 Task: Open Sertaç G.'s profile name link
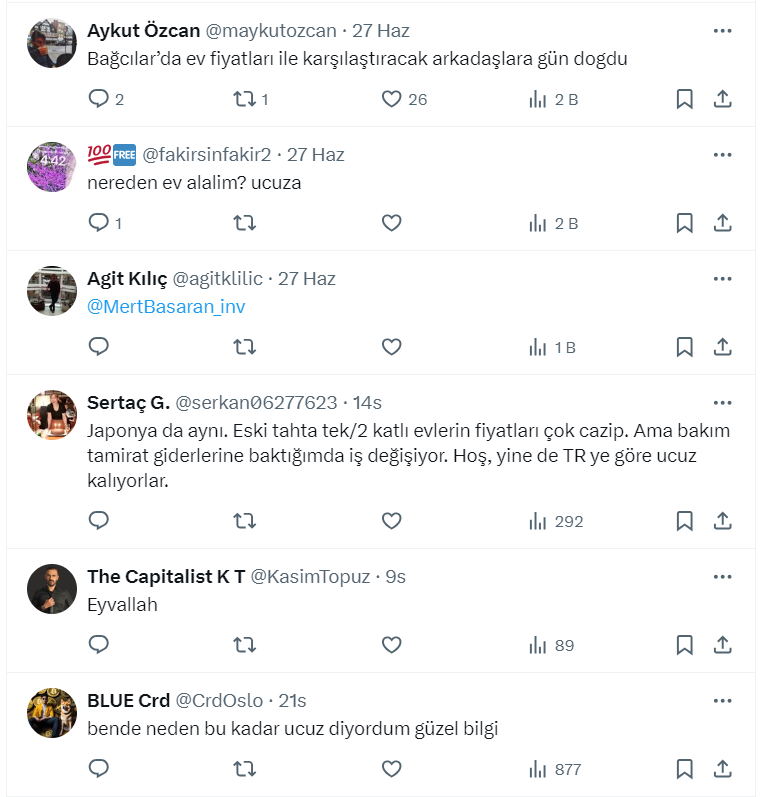point(128,402)
